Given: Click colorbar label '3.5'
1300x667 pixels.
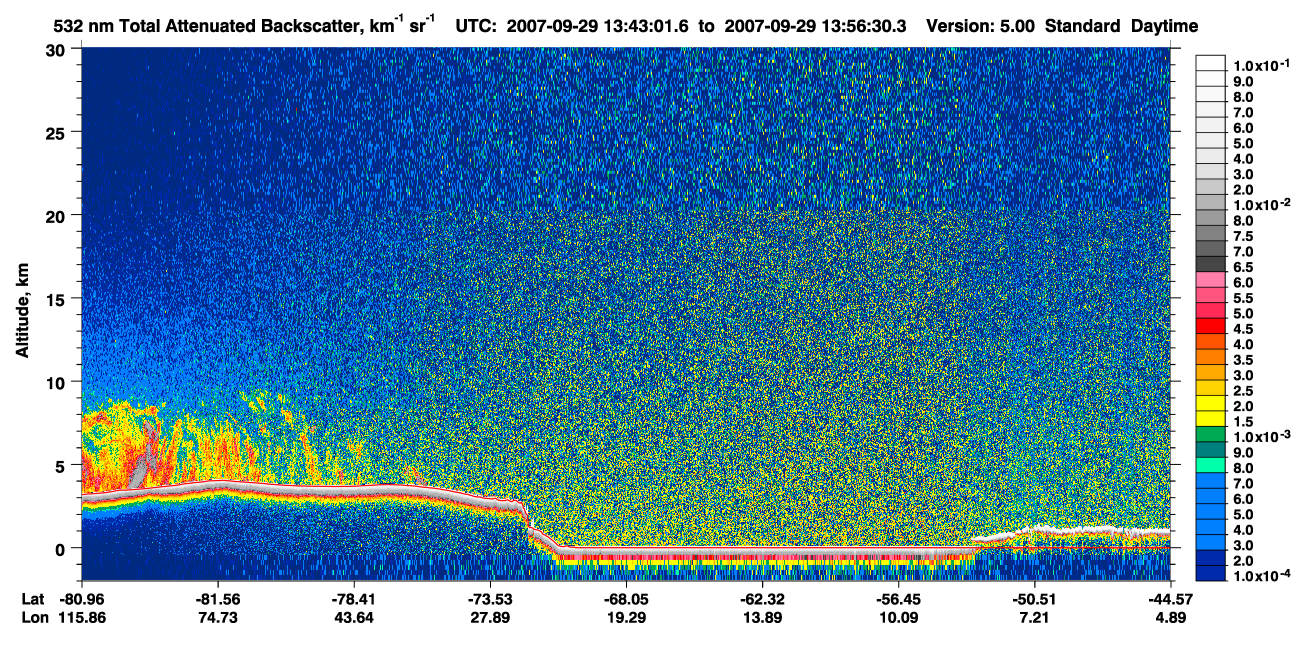Looking at the screenshot, I should 1245,360.
